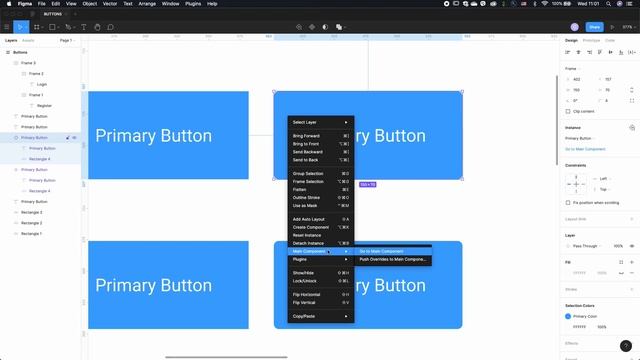The width and height of the screenshot is (640, 360).
Task: Click Go to Main Component link in Design panel
Action: (585, 149)
